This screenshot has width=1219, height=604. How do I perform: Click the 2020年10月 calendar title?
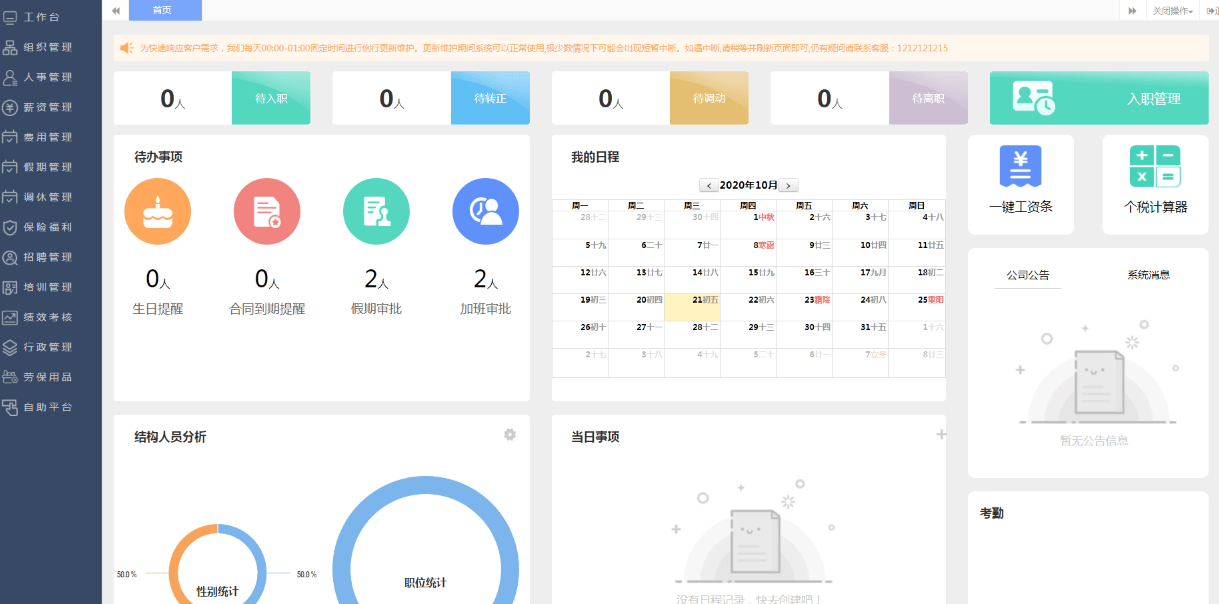748,185
